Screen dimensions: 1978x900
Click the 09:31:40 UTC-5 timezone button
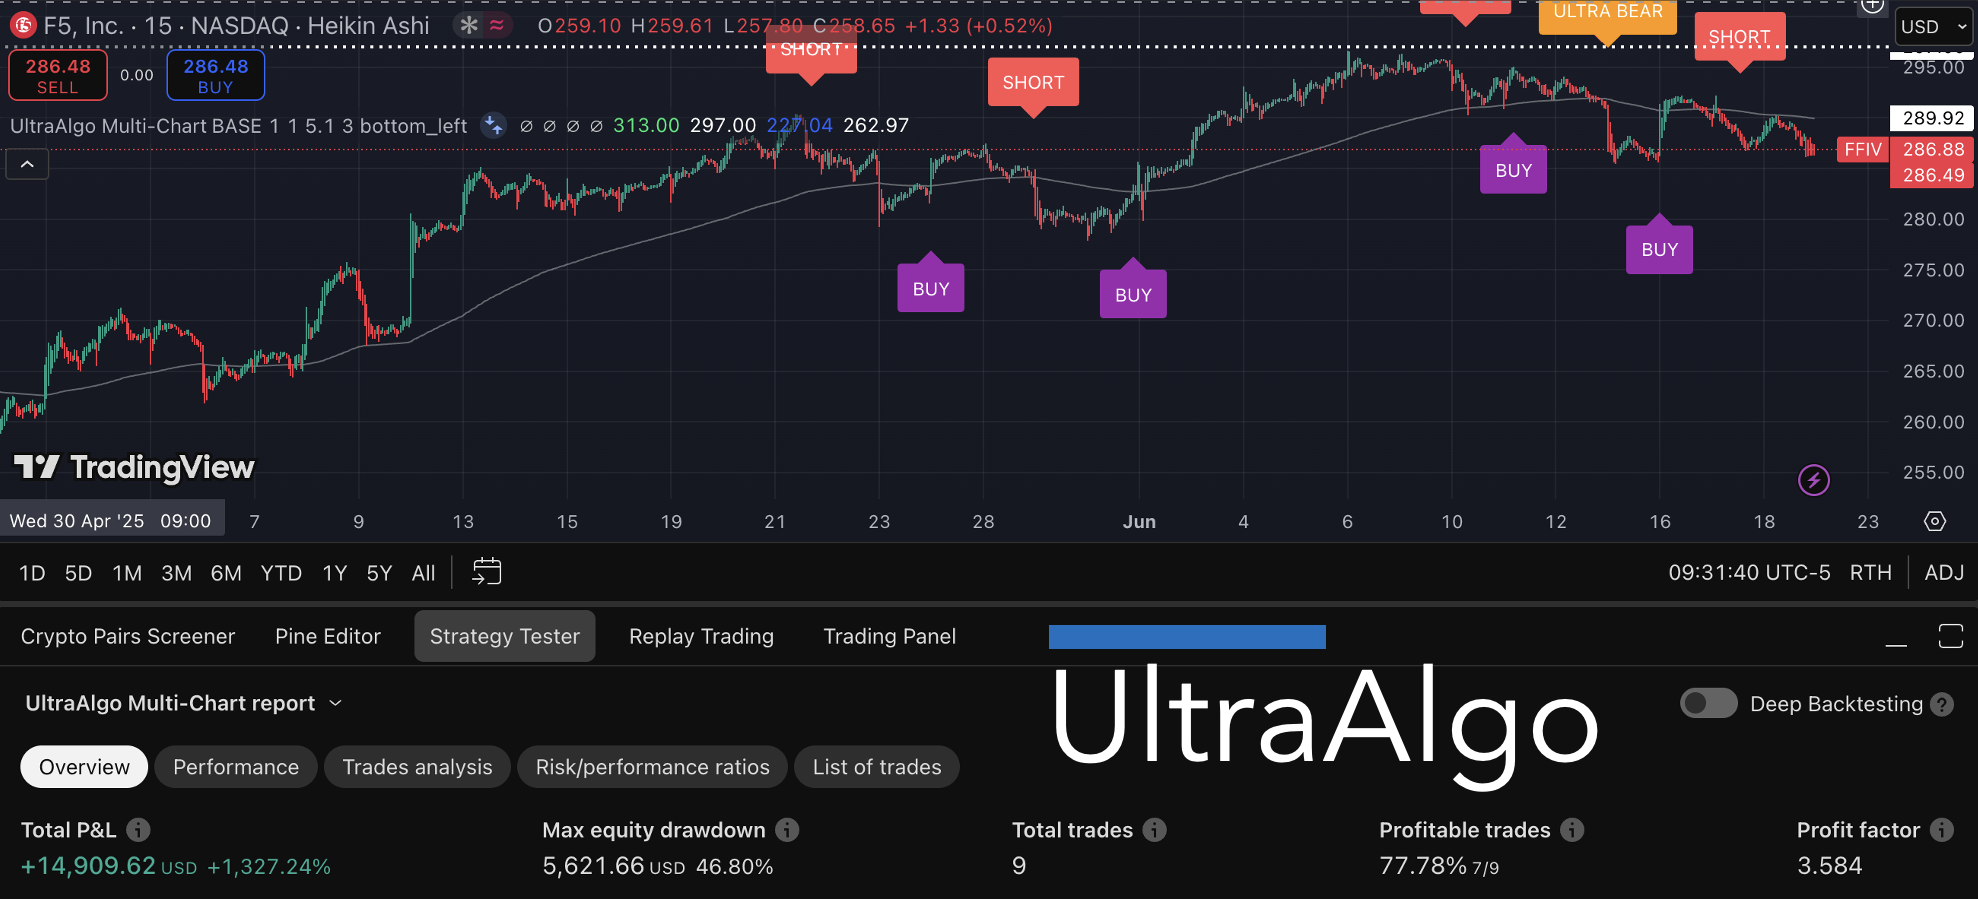[x=1749, y=573]
